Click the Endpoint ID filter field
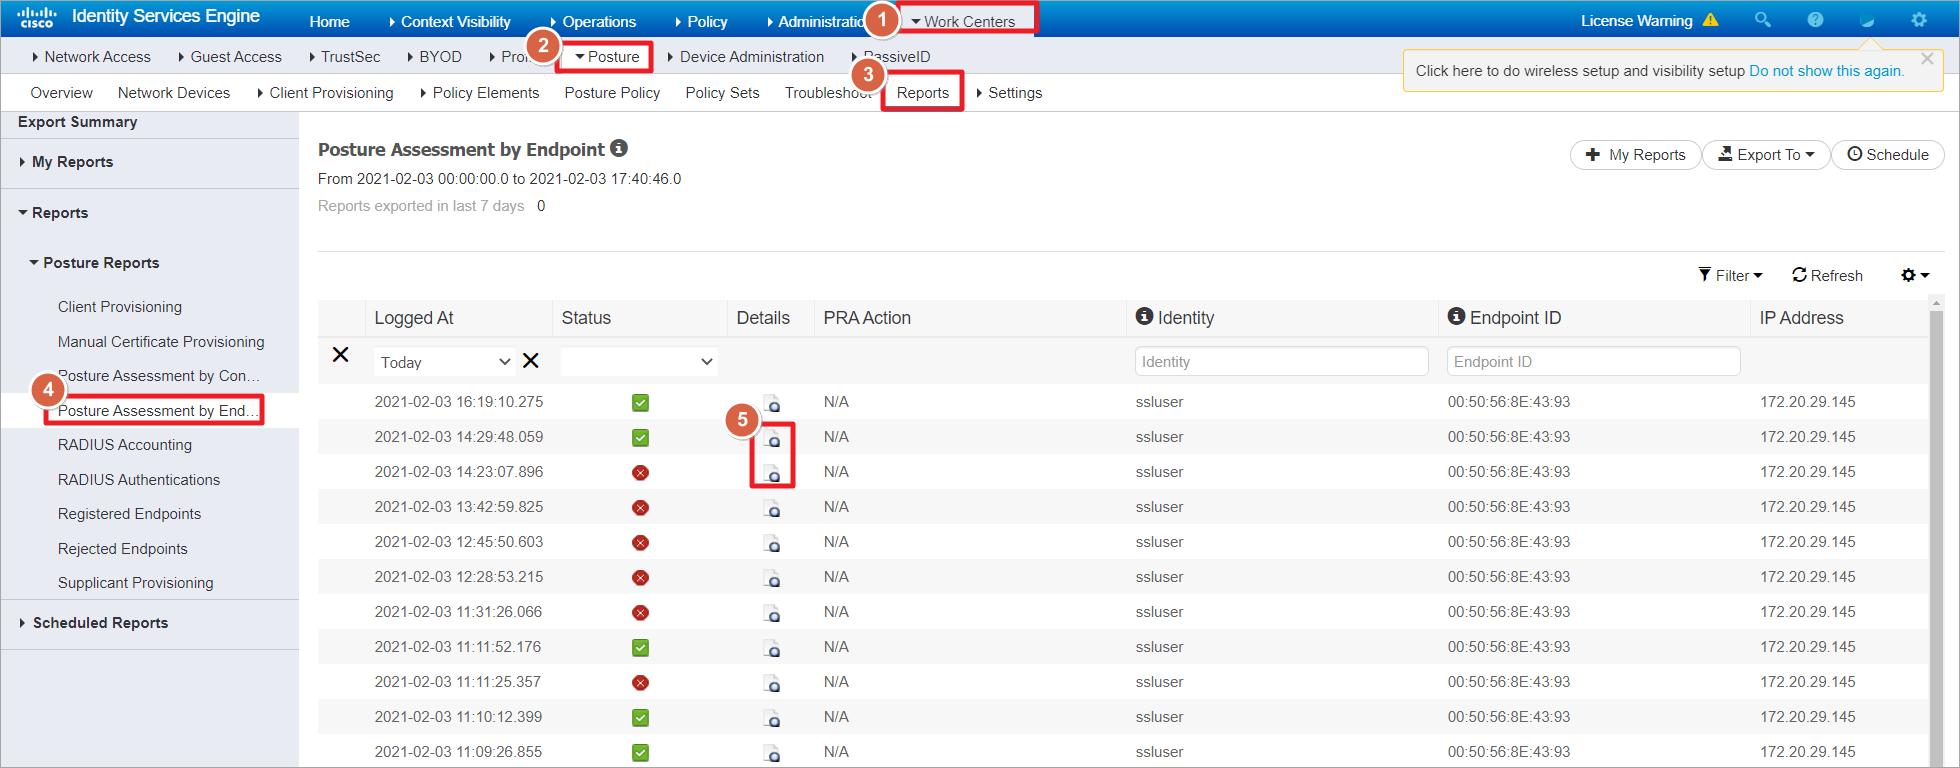This screenshot has width=1960, height=768. pos(1593,362)
